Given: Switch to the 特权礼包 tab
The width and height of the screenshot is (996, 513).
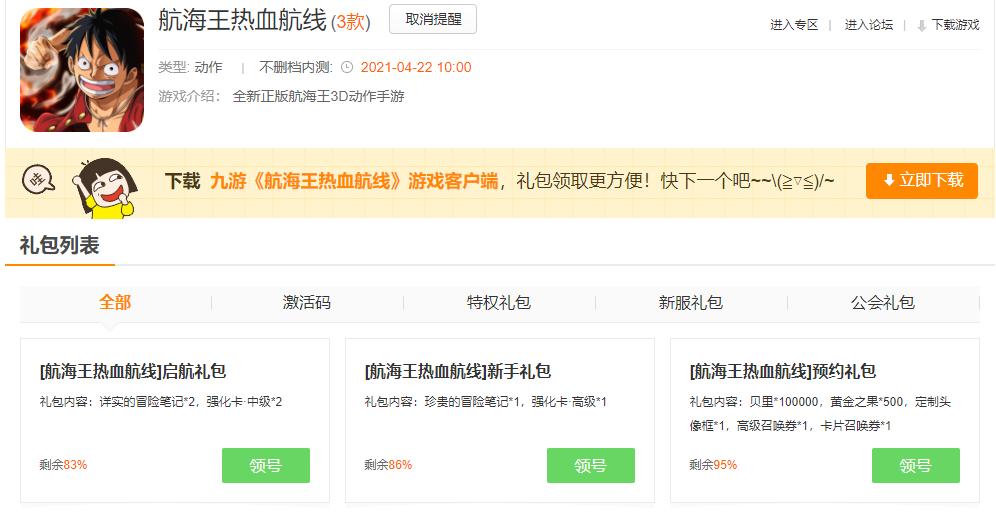Looking at the screenshot, I should (499, 302).
